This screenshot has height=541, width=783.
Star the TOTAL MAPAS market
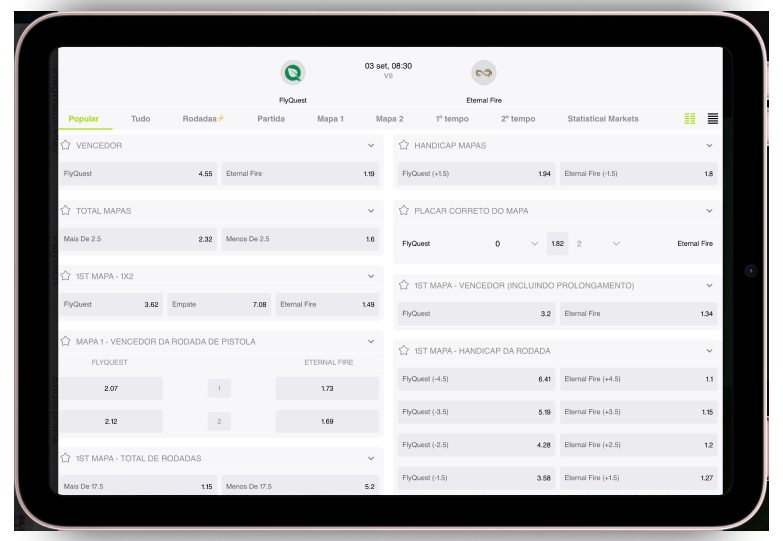tap(65, 210)
